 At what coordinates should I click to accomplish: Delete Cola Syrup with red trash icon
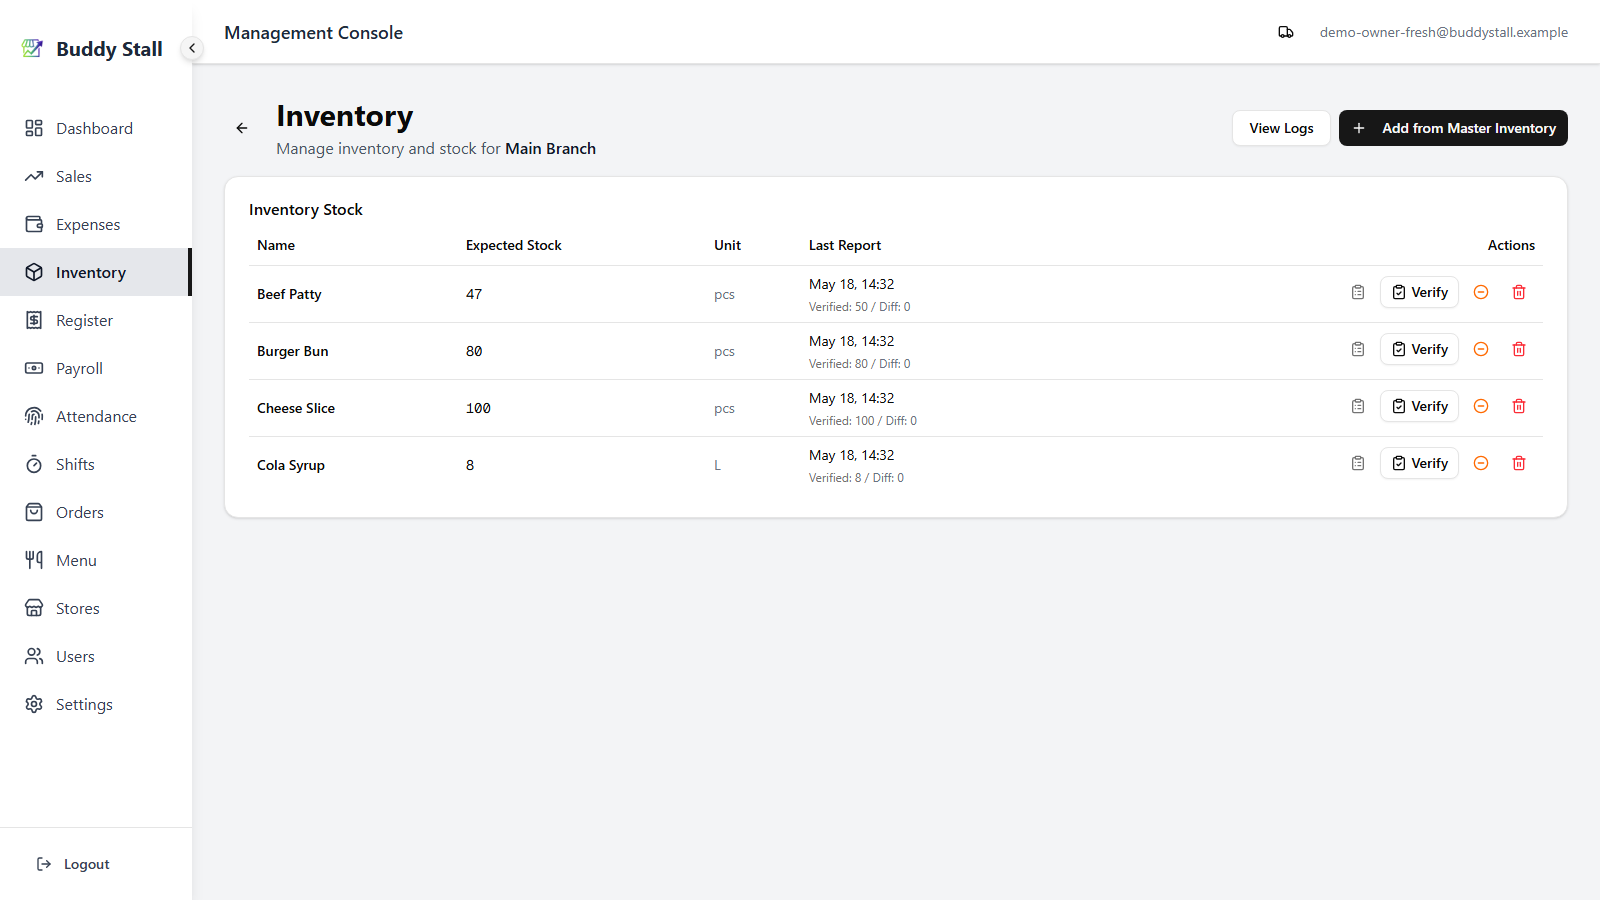point(1519,463)
